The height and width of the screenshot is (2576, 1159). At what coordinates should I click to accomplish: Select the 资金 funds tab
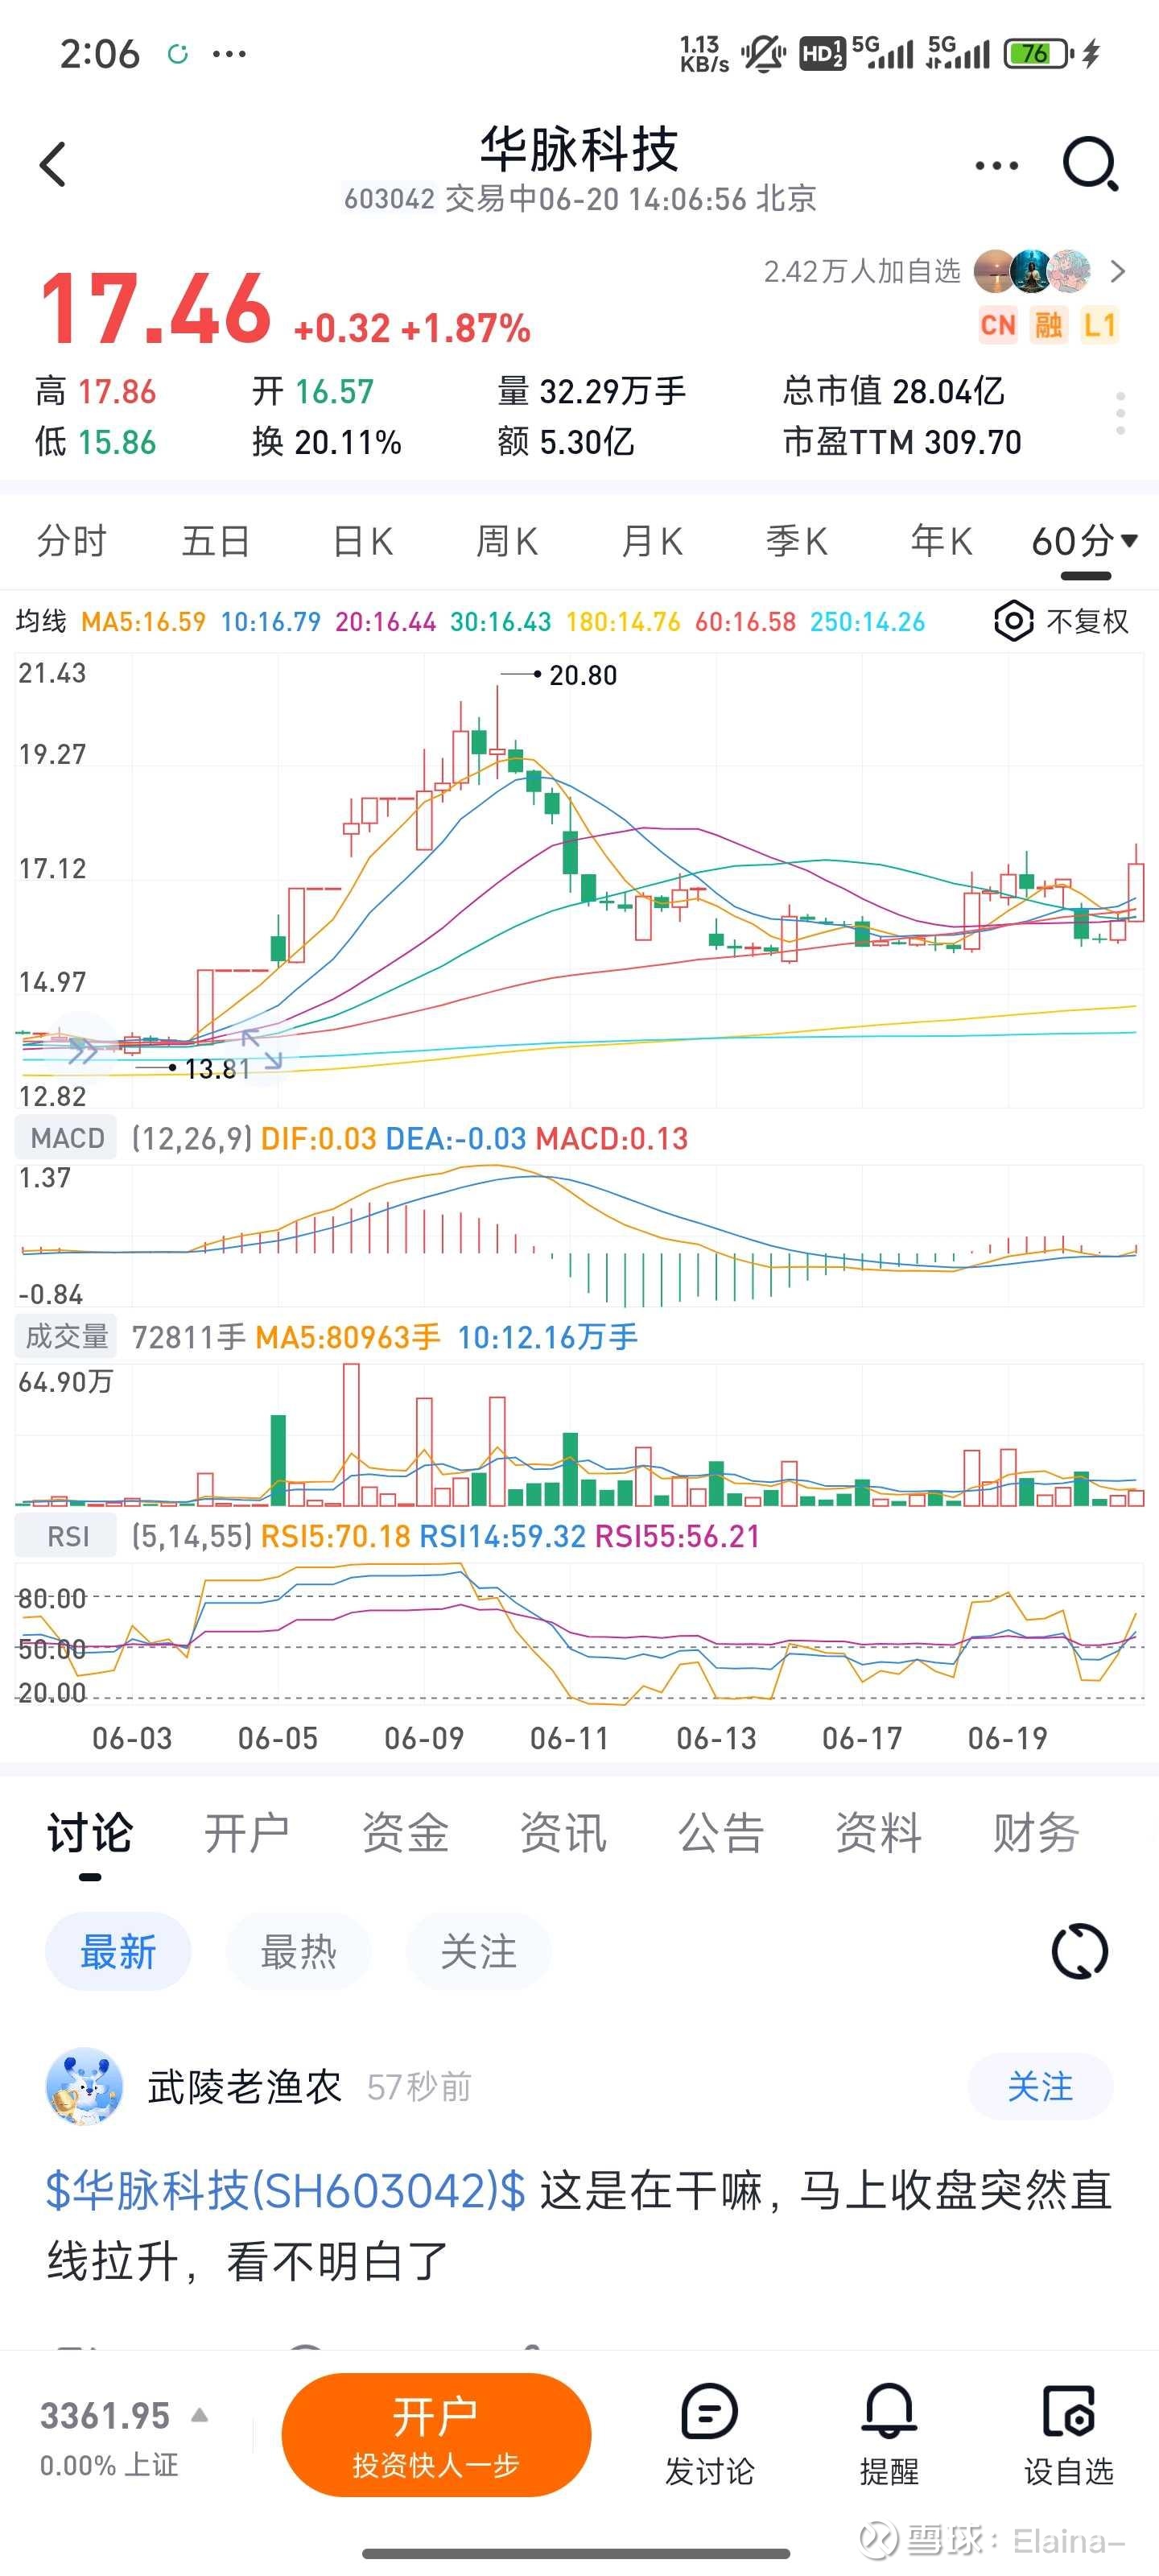(x=405, y=1833)
